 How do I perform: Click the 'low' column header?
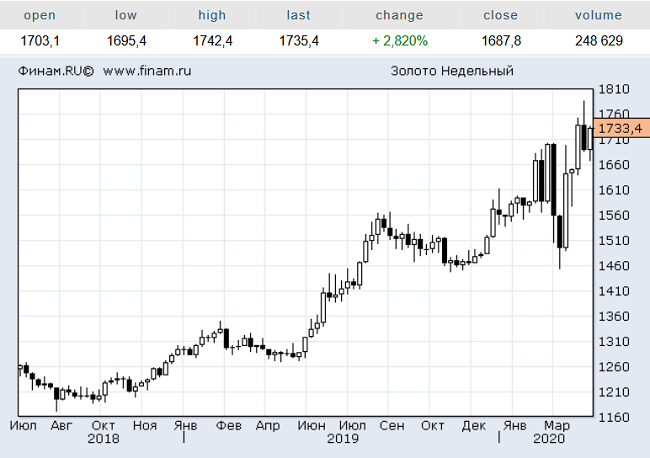click(126, 15)
